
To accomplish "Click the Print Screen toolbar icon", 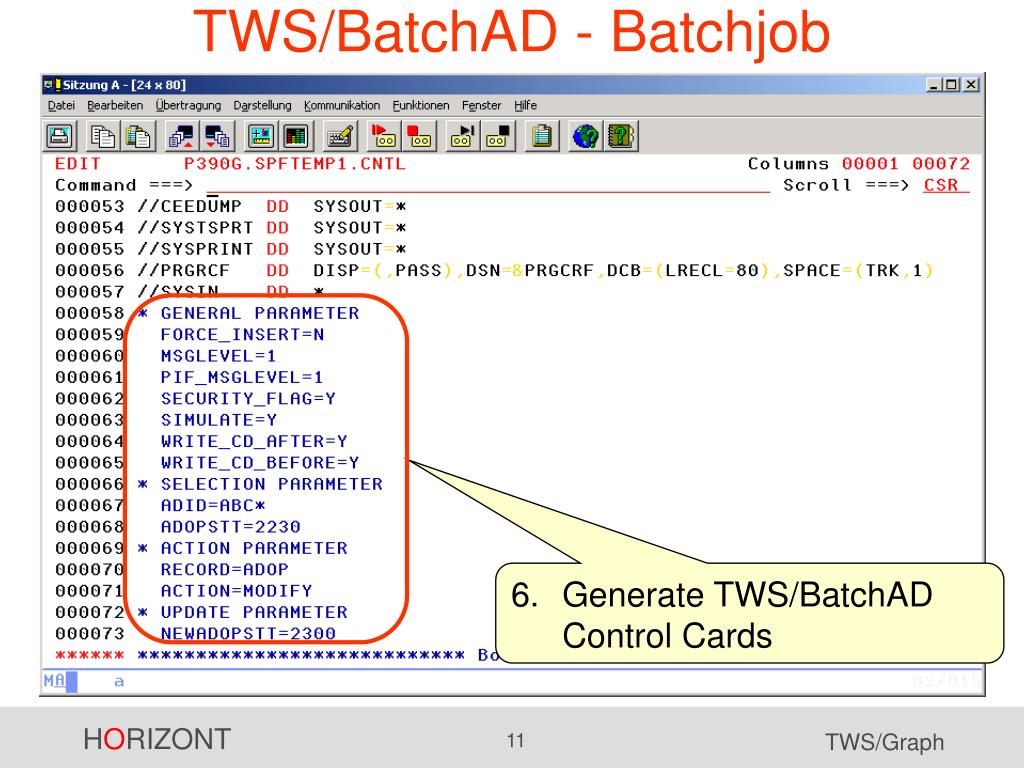I will click(x=60, y=136).
